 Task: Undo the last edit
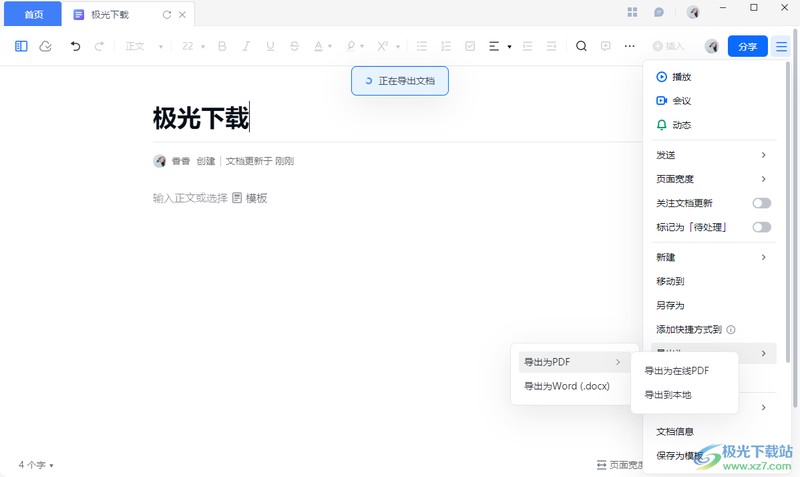(76, 46)
